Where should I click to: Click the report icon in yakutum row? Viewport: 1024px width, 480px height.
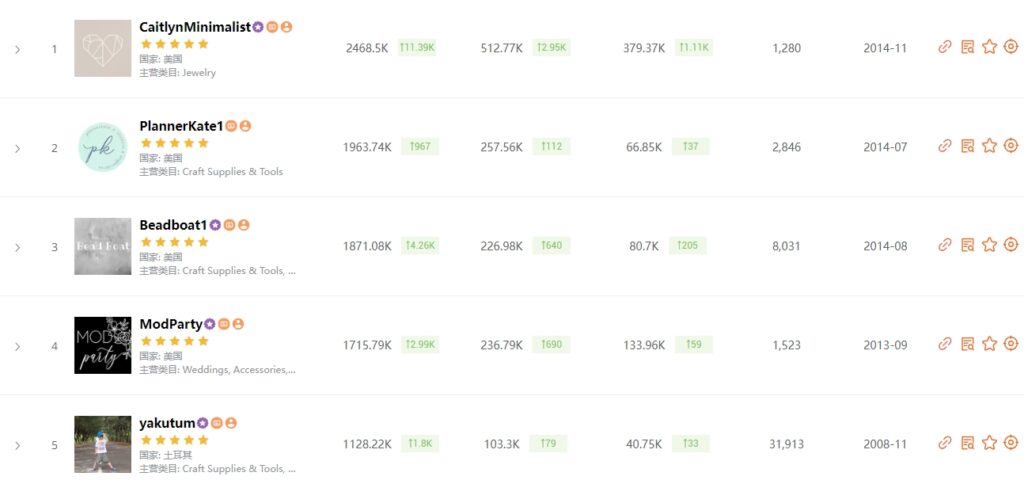pos(967,443)
